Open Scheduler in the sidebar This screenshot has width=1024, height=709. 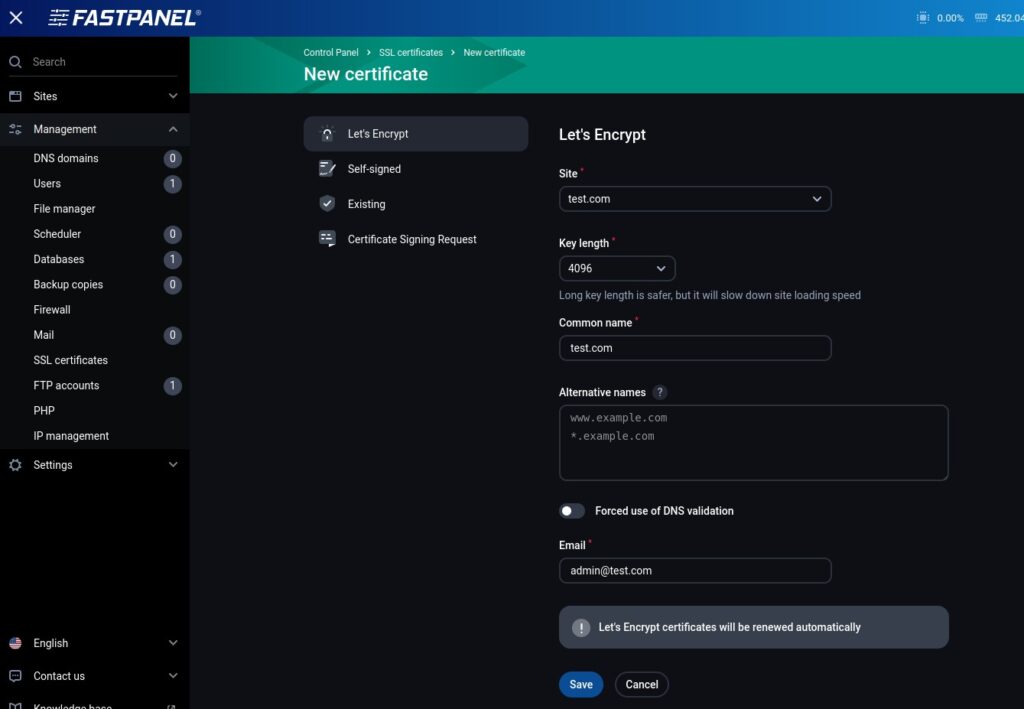tap(57, 234)
